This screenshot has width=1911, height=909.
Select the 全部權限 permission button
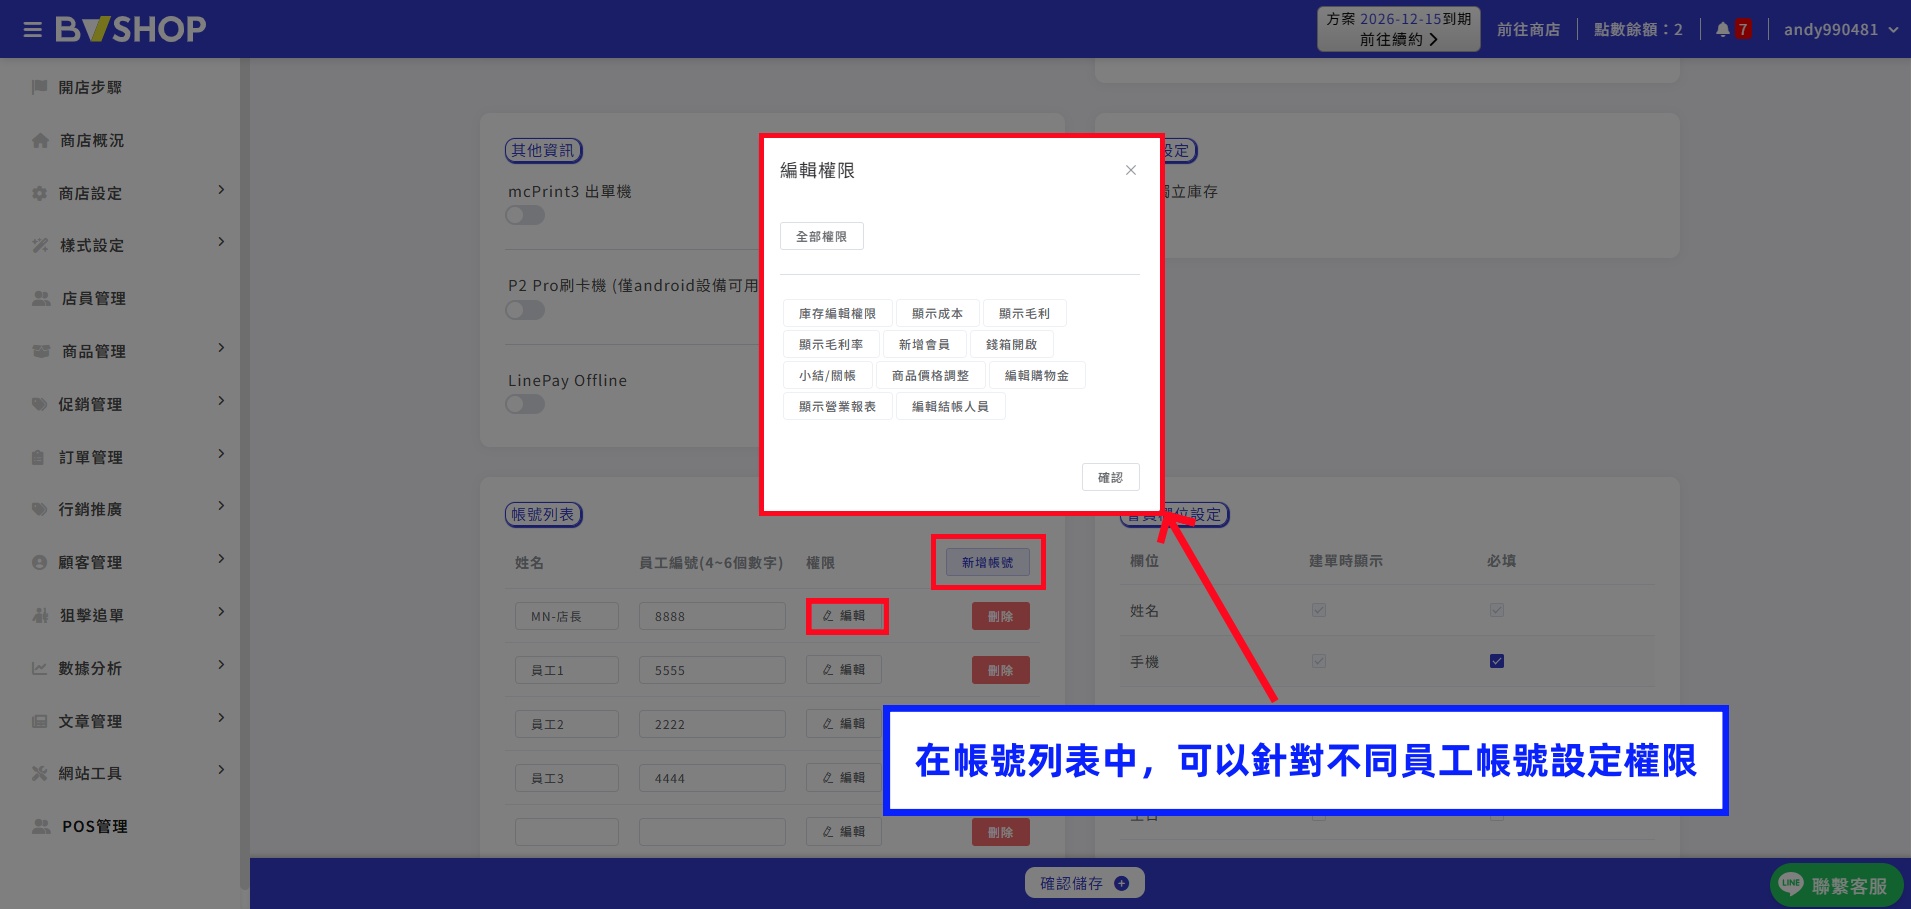click(x=821, y=236)
